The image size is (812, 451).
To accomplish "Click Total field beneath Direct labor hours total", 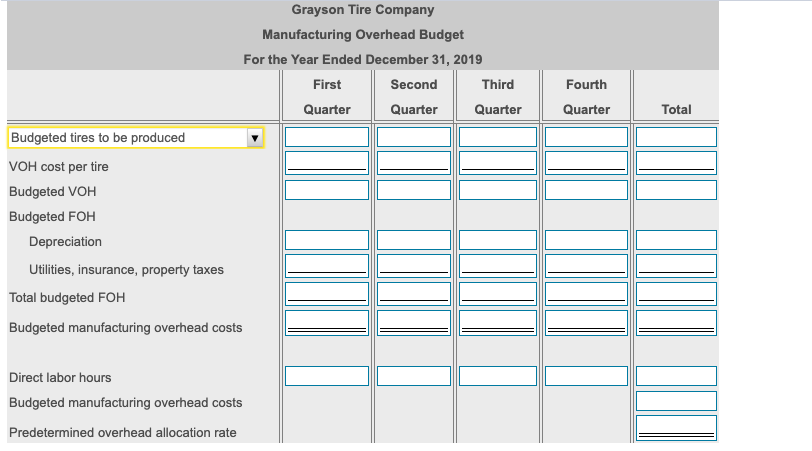I will (676, 401).
